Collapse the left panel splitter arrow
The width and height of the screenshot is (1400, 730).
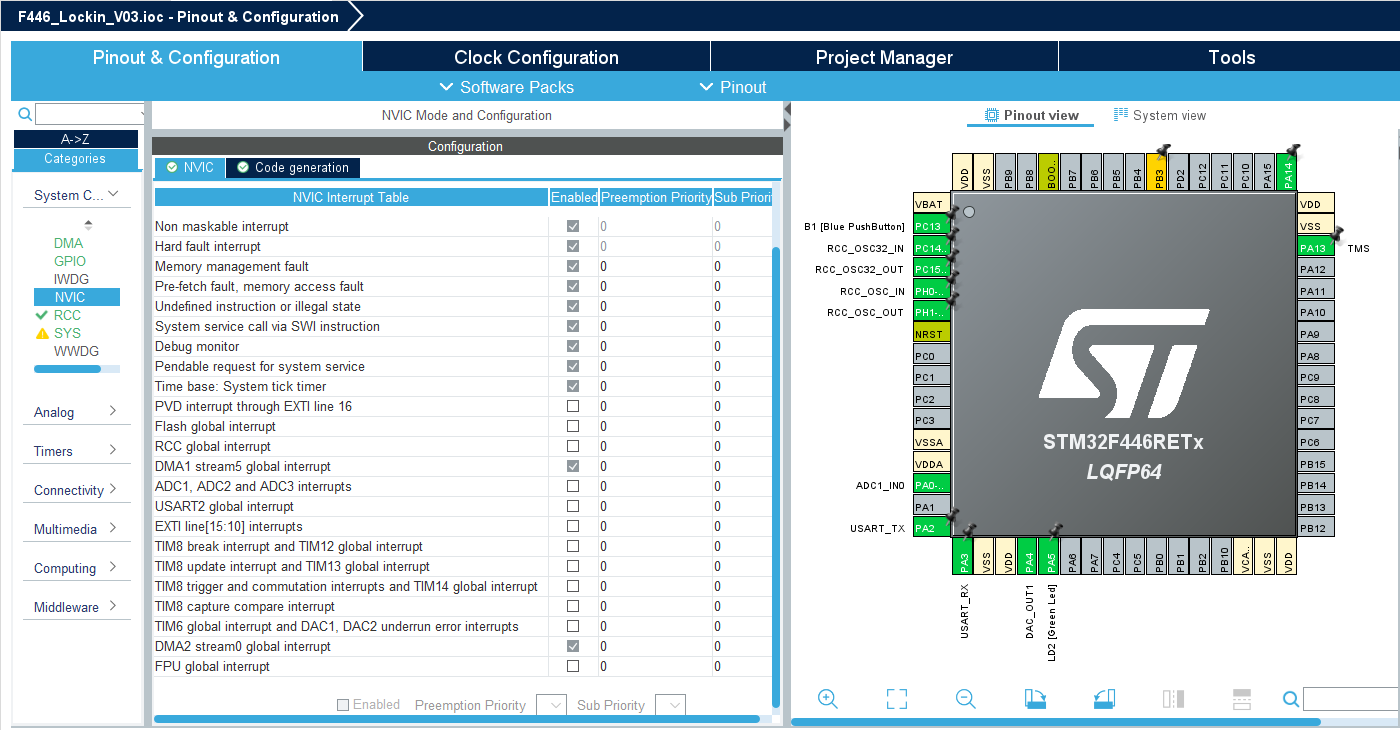point(786,109)
